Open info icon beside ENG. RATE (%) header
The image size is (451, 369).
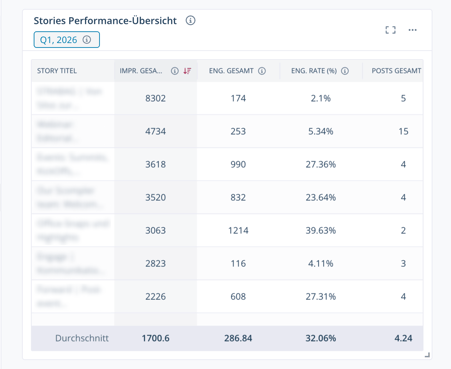[345, 71]
